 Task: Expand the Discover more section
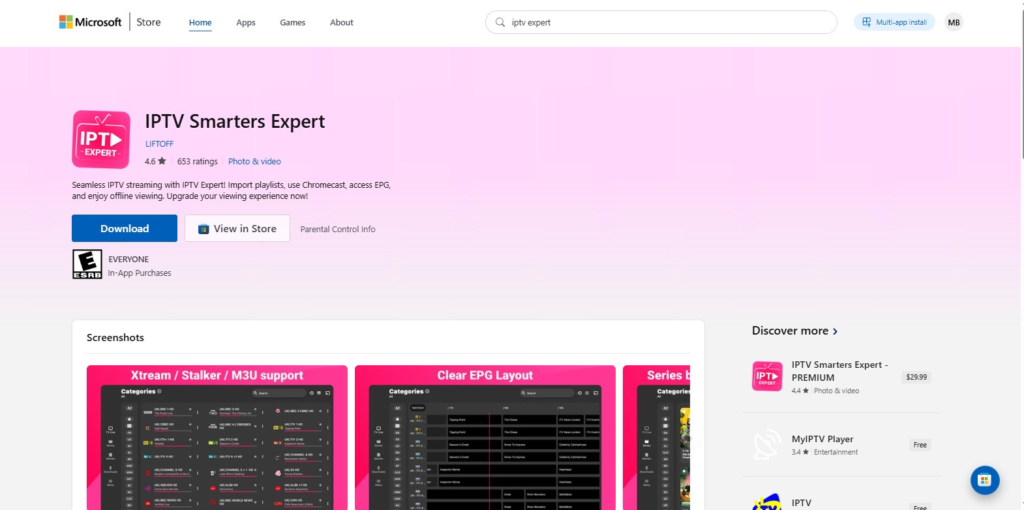point(795,331)
